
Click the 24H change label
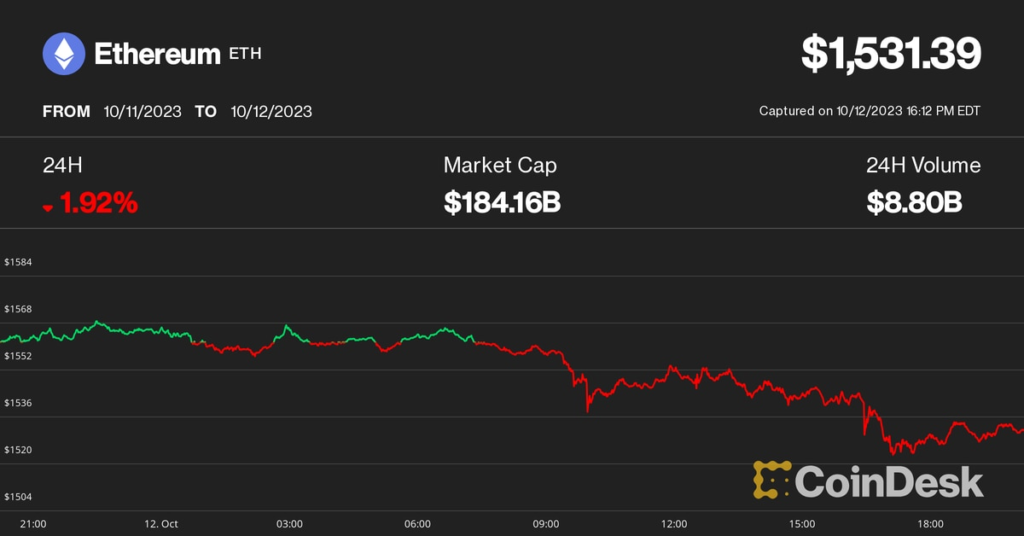(62, 166)
